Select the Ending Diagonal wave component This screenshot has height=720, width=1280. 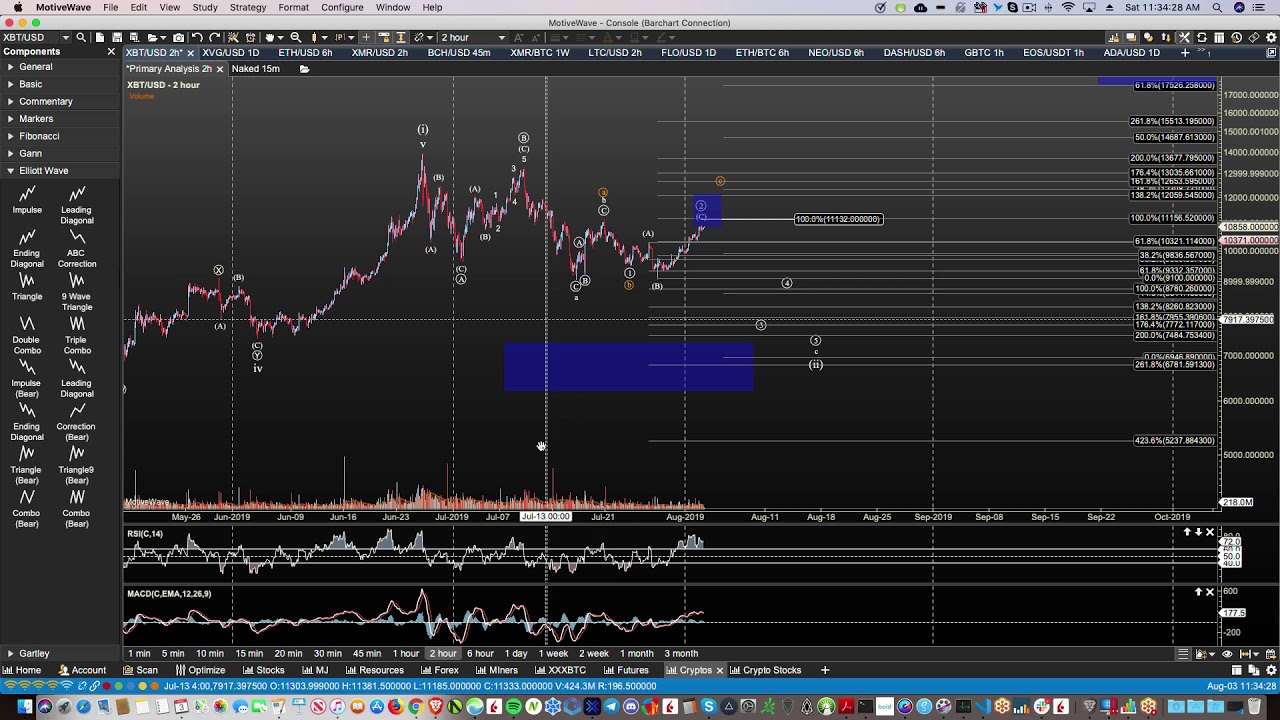tap(27, 247)
